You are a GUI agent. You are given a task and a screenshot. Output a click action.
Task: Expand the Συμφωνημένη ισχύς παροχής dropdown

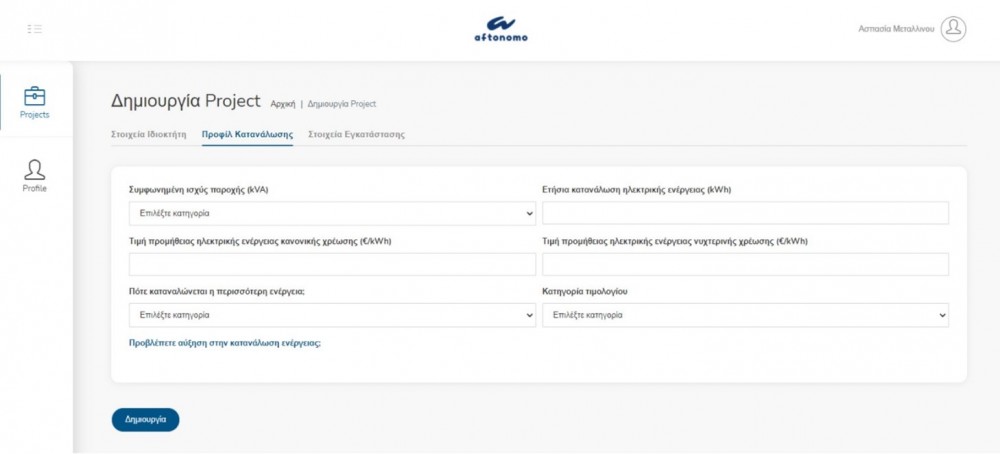(x=332, y=213)
